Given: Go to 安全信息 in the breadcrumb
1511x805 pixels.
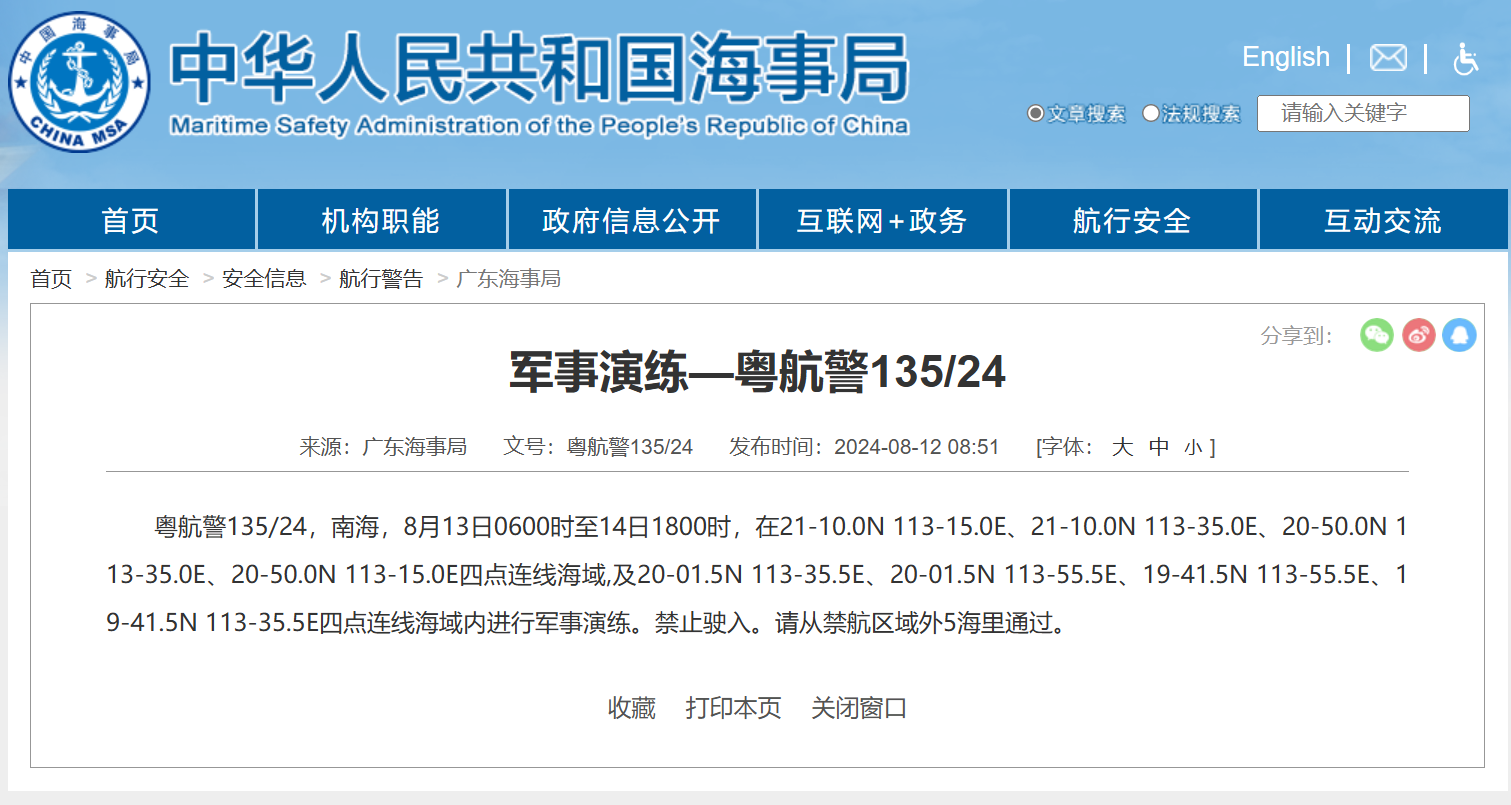Looking at the screenshot, I should click(x=264, y=279).
